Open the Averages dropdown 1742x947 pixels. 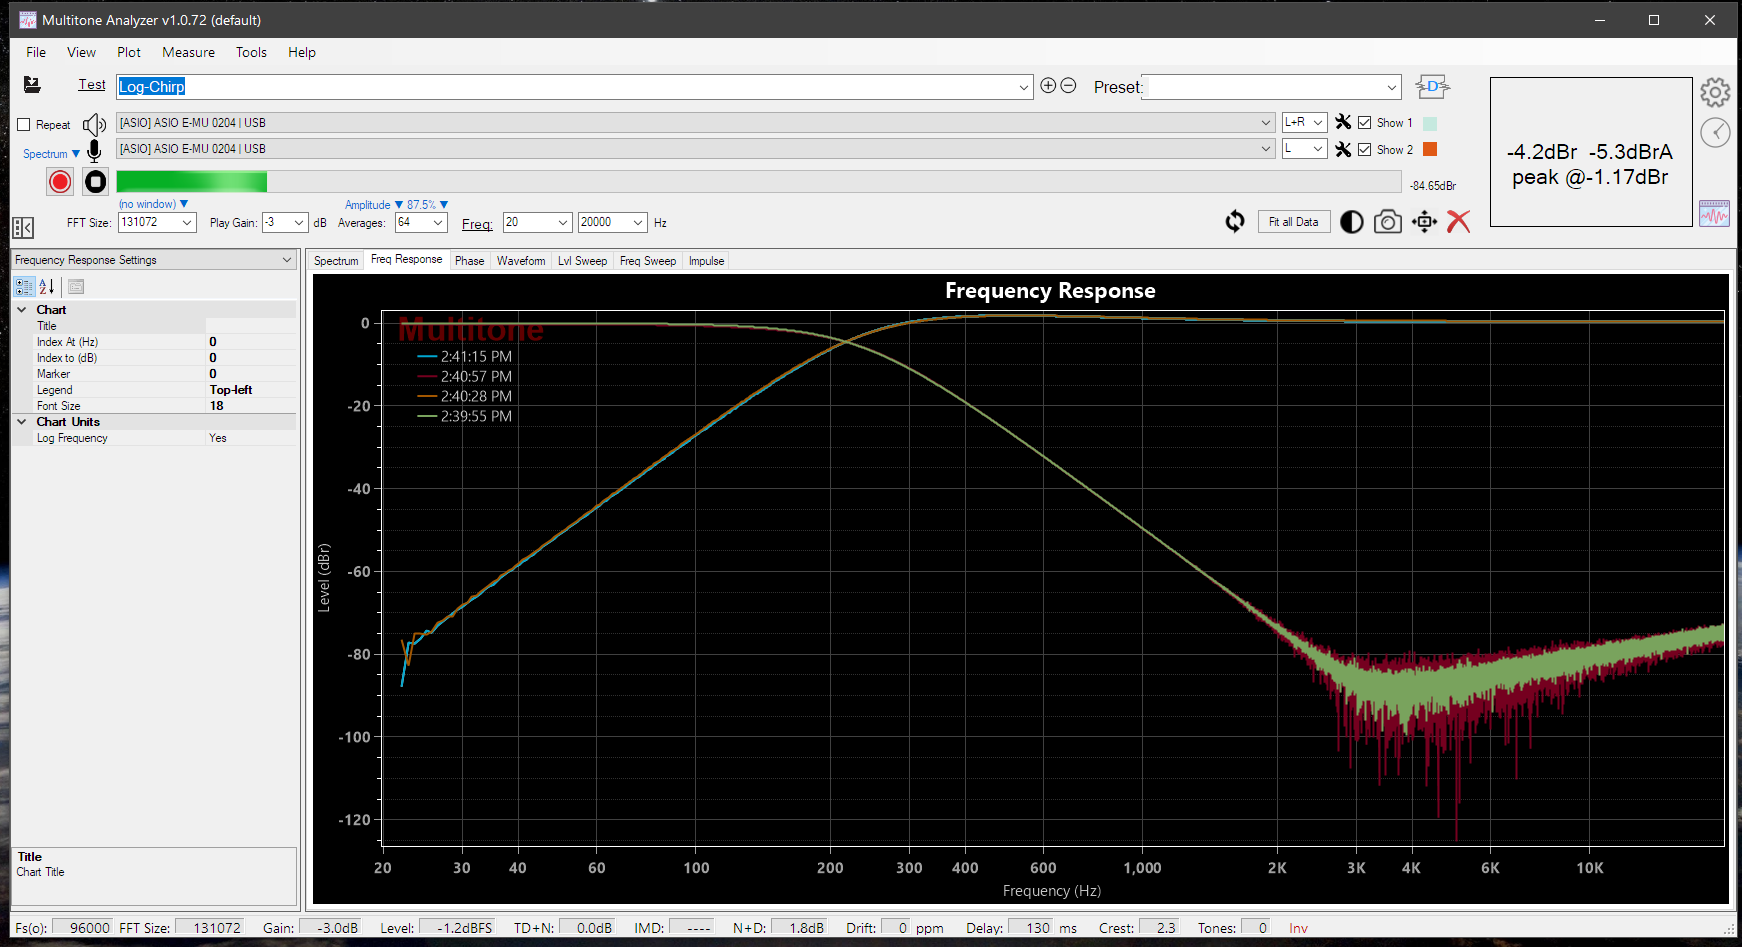pos(437,222)
